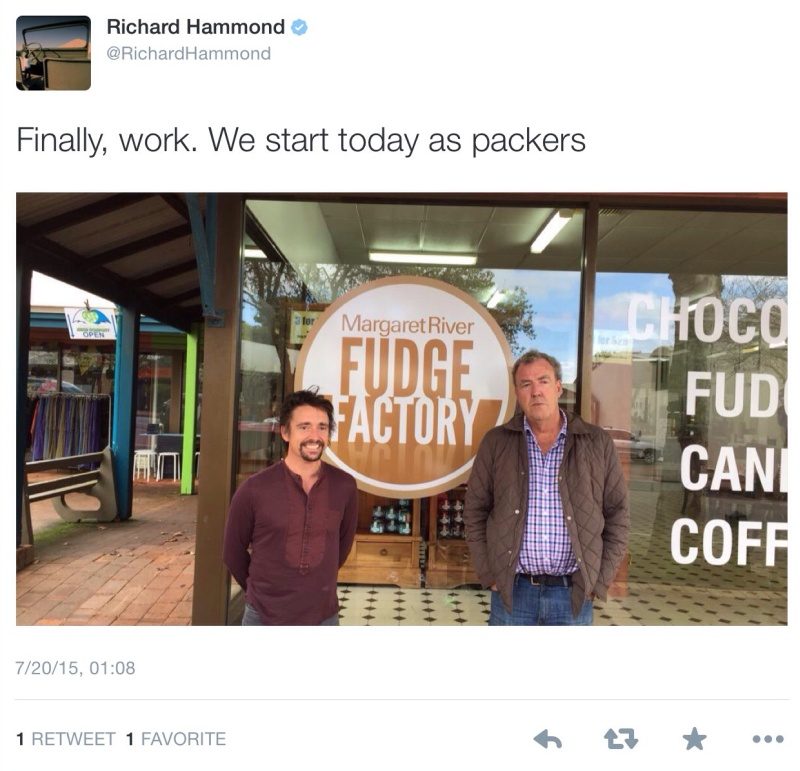Click the blue verified badge

click(299, 27)
